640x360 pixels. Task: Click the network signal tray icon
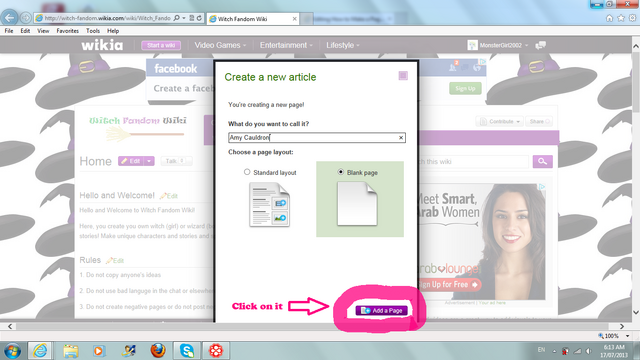pos(577,351)
